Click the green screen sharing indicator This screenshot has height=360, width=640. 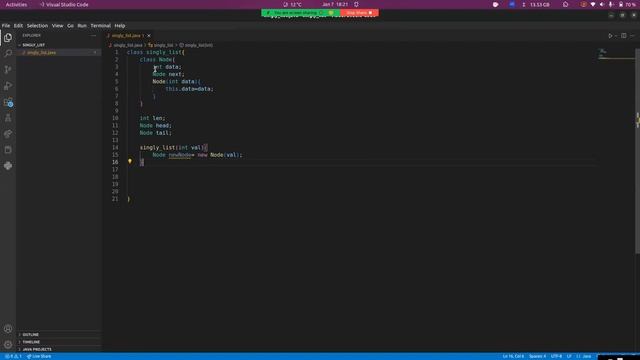click(x=300, y=13)
